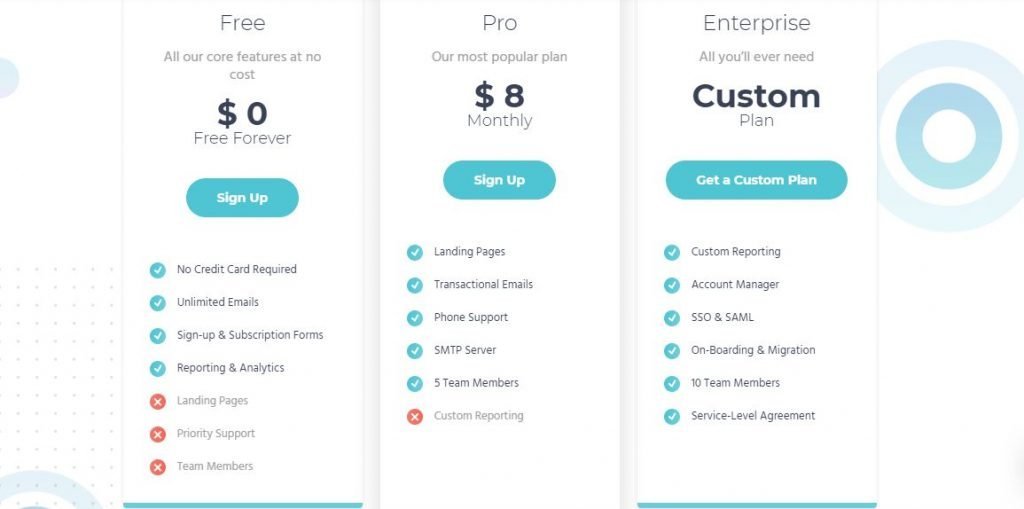Select the Pro plan heading
Viewport: 1024px width, 509px height.
point(499,23)
